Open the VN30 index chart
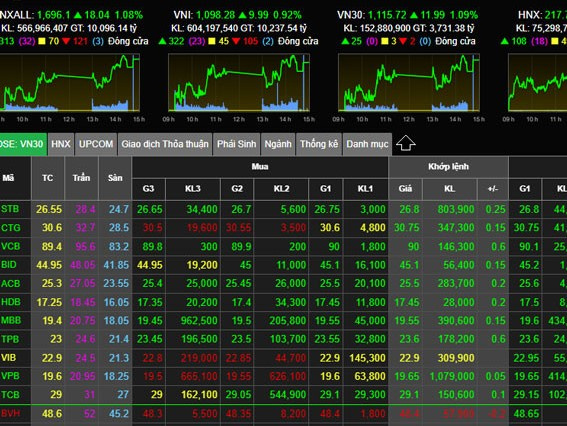 pyautogui.click(x=409, y=82)
